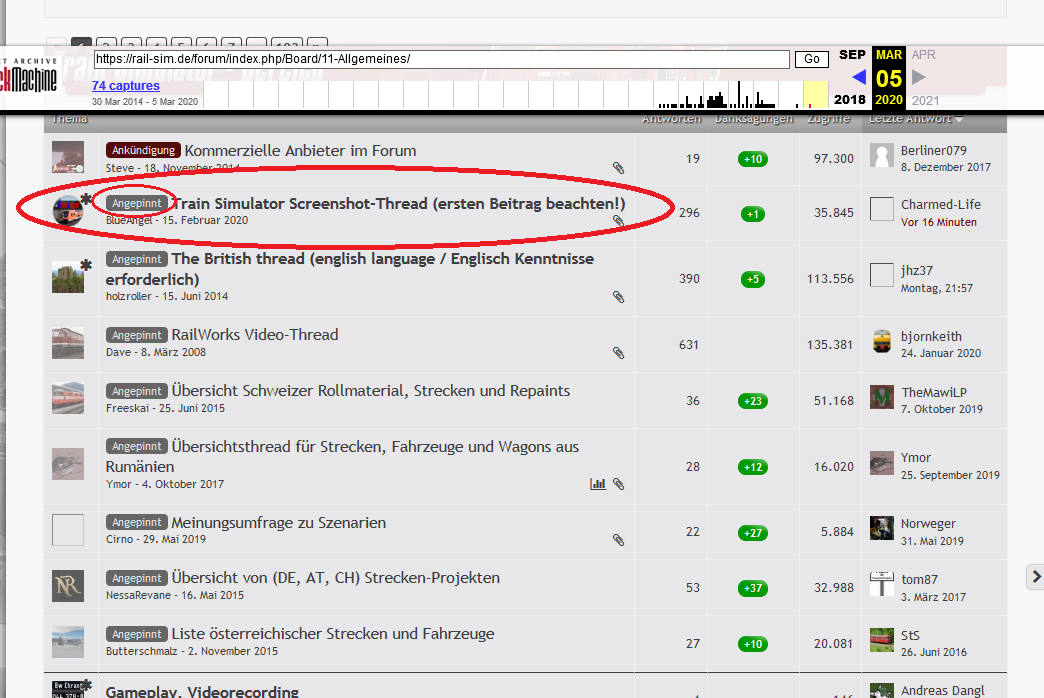The image size is (1044, 698).
Task: Click StS's avatar in last reply column
Action: pyautogui.click(x=882, y=640)
